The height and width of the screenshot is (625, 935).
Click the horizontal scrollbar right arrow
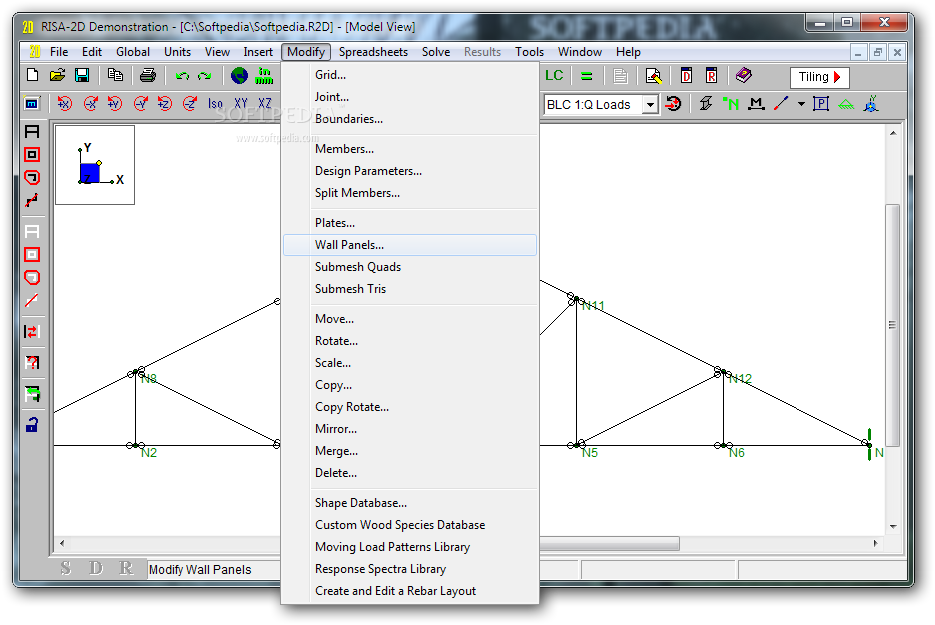coord(875,543)
